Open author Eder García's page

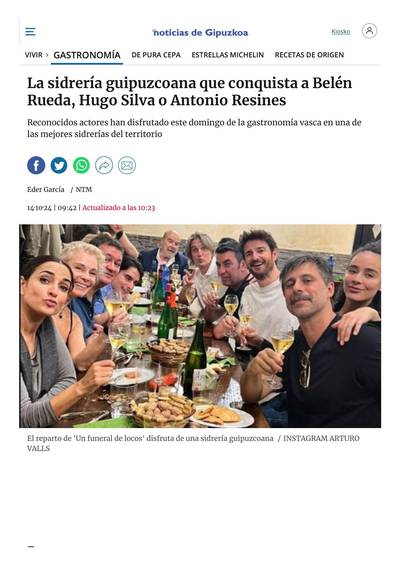[x=46, y=190]
